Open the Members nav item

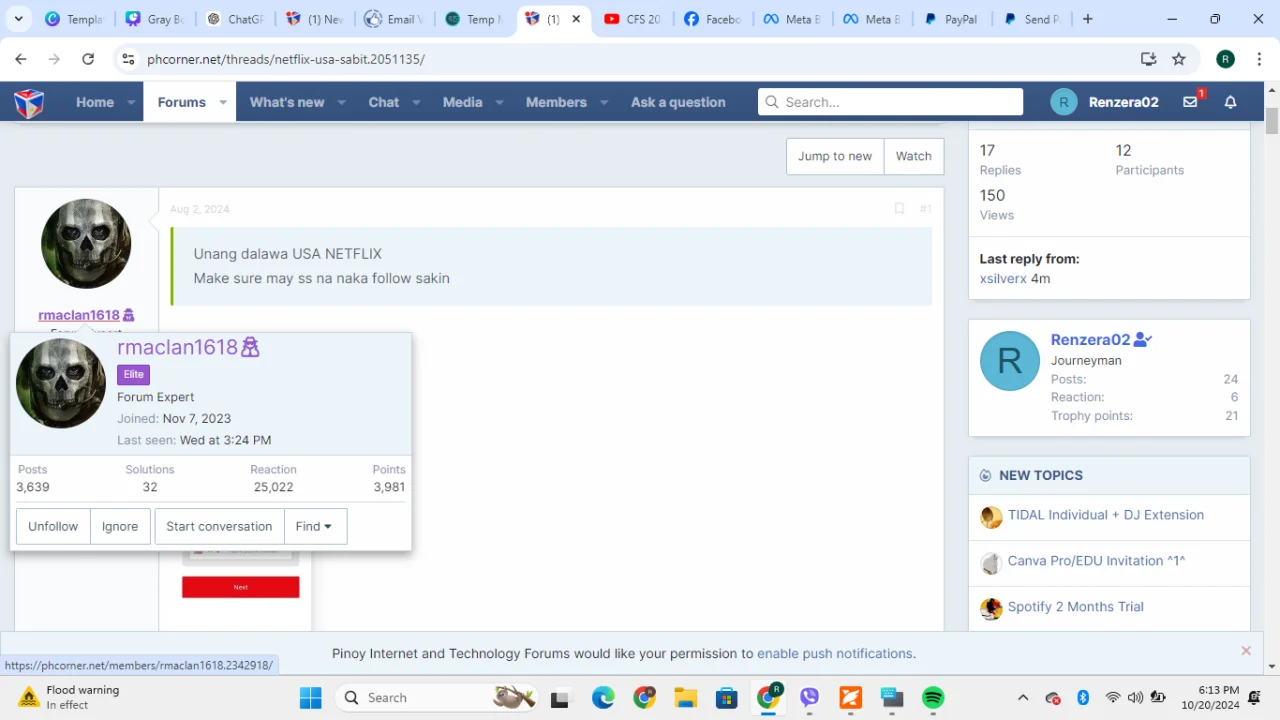click(556, 102)
